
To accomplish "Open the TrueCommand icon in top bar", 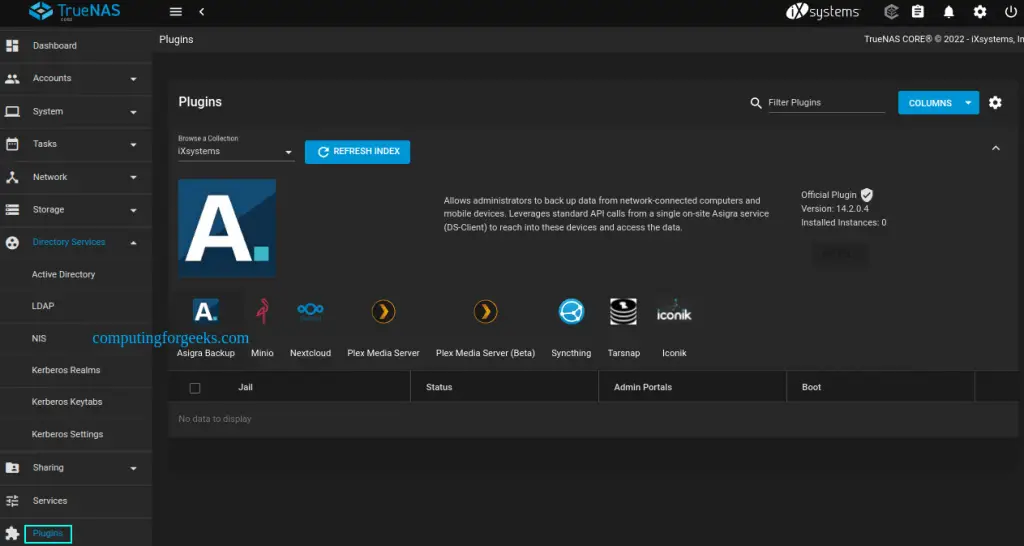I will [891, 12].
